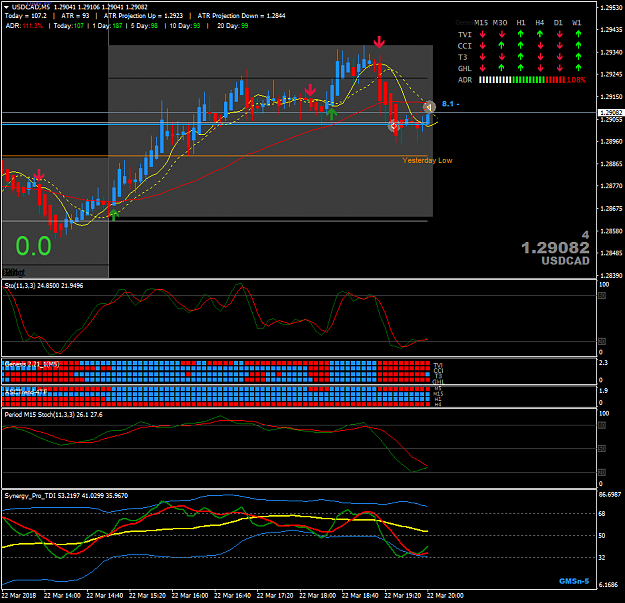The image size is (625, 603).
Task: Click the red 108% ADR value
Action: [576, 80]
